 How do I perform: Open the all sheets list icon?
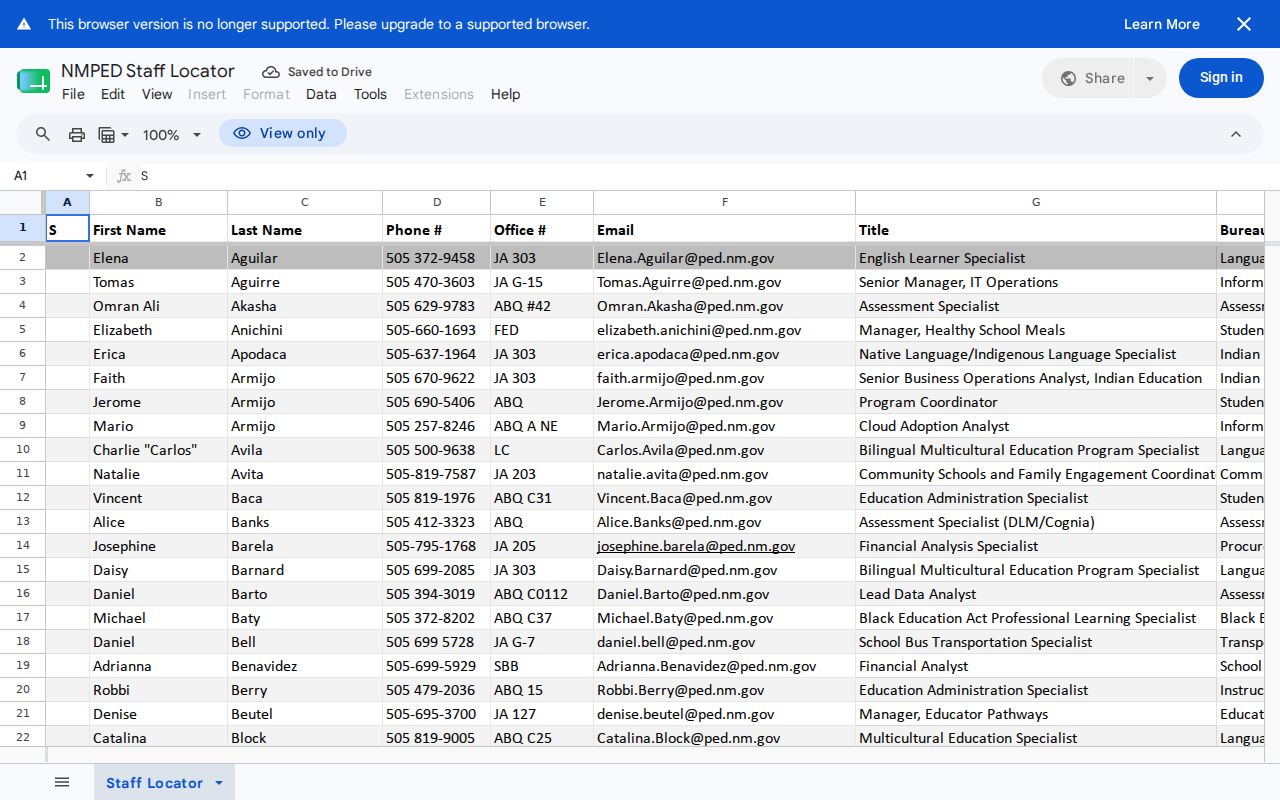click(x=62, y=782)
